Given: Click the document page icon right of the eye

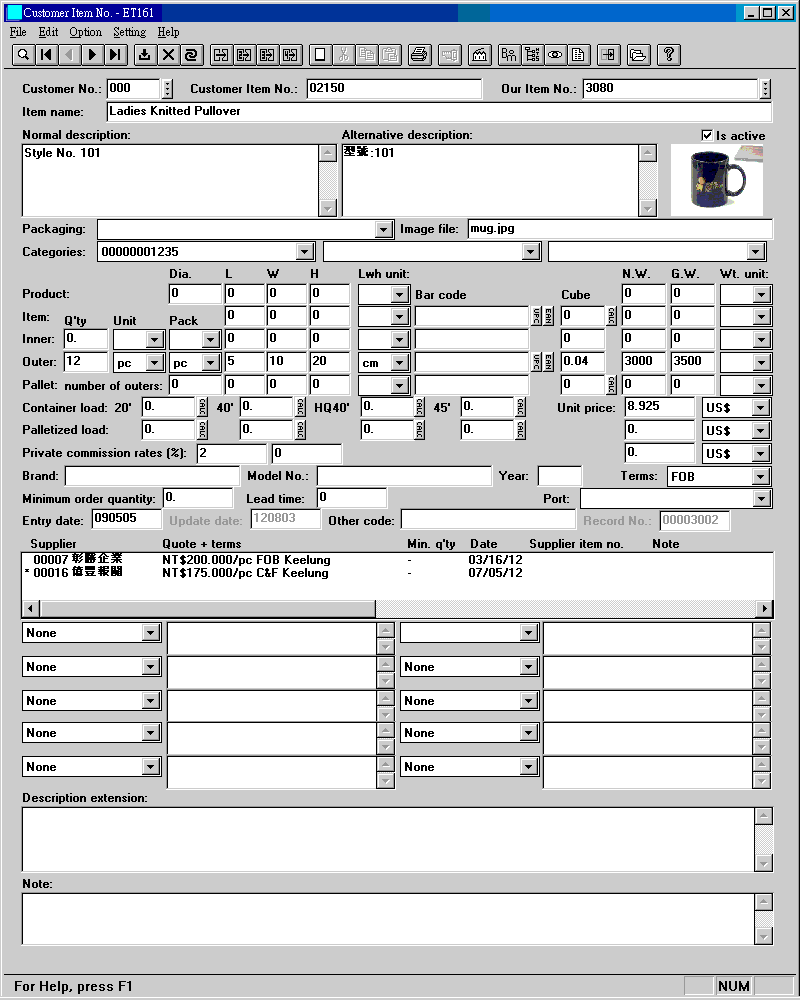Looking at the screenshot, I should pyautogui.click(x=578, y=55).
